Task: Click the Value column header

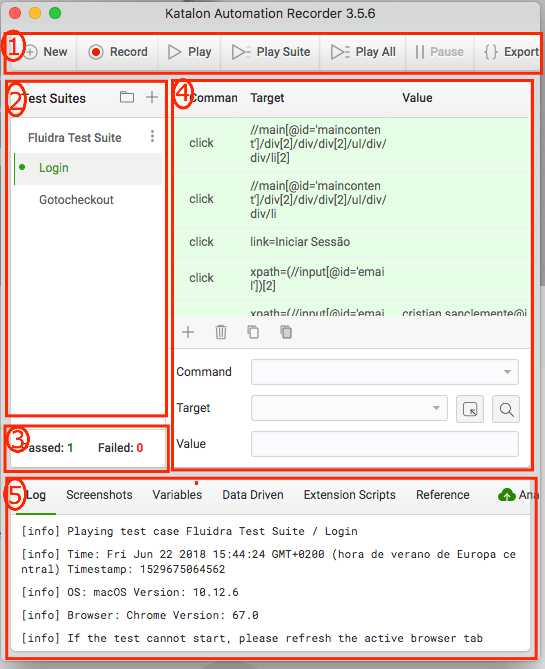Action: [417, 98]
